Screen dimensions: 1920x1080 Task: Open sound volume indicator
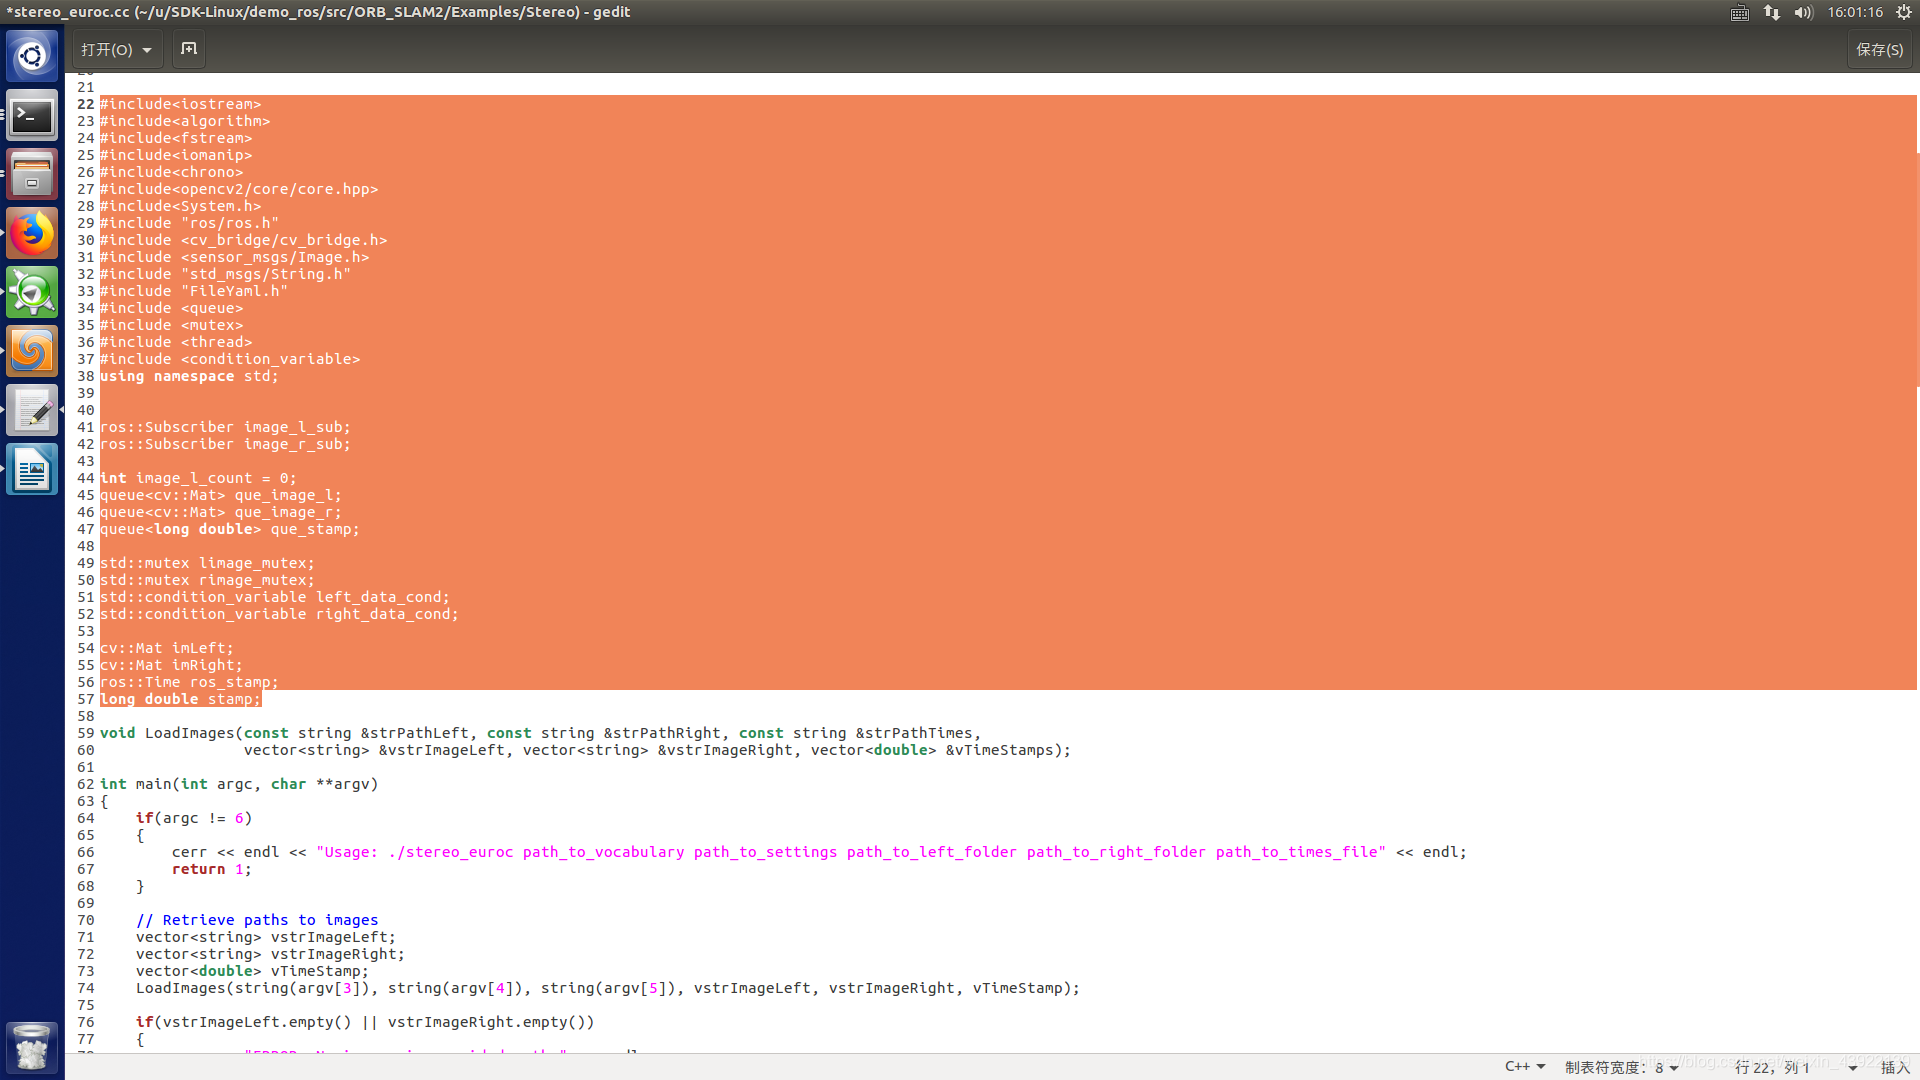click(x=1804, y=12)
